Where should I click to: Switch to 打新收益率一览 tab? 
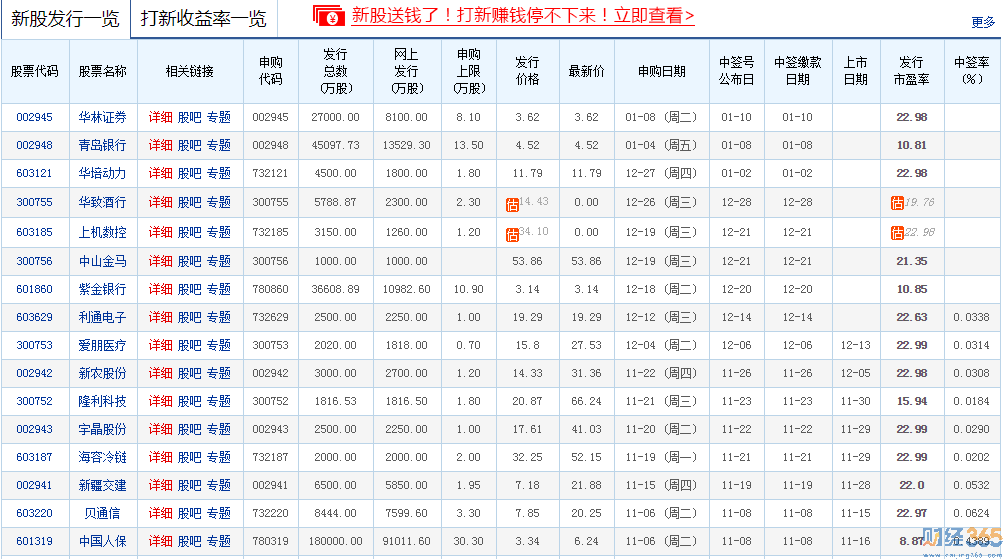click(x=203, y=19)
